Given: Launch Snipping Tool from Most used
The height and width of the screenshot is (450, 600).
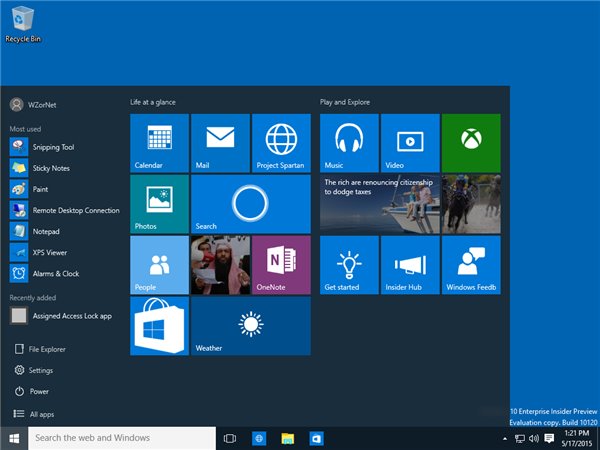Looking at the screenshot, I should (53, 147).
